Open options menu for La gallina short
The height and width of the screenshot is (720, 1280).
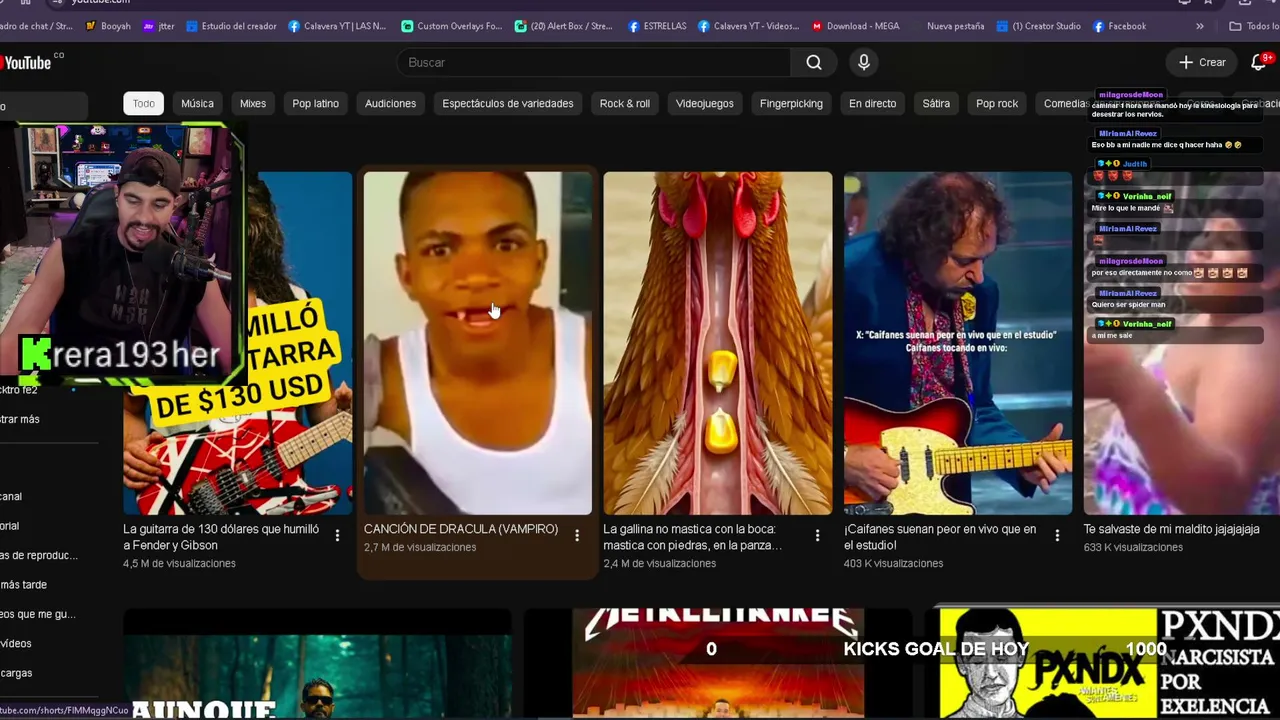(x=817, y=536)
